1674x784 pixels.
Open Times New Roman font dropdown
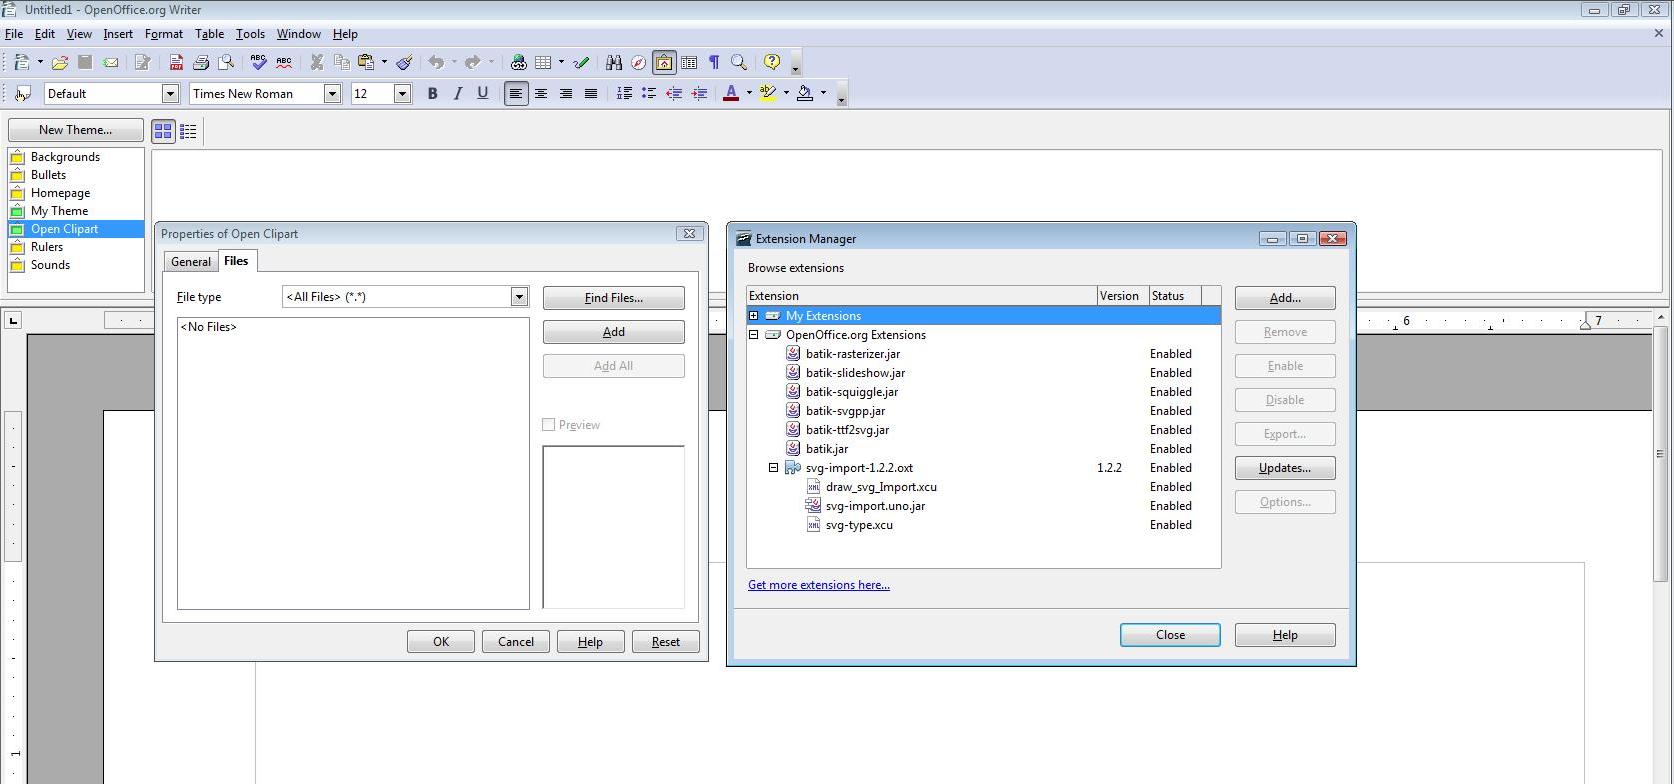coord(332,93)
